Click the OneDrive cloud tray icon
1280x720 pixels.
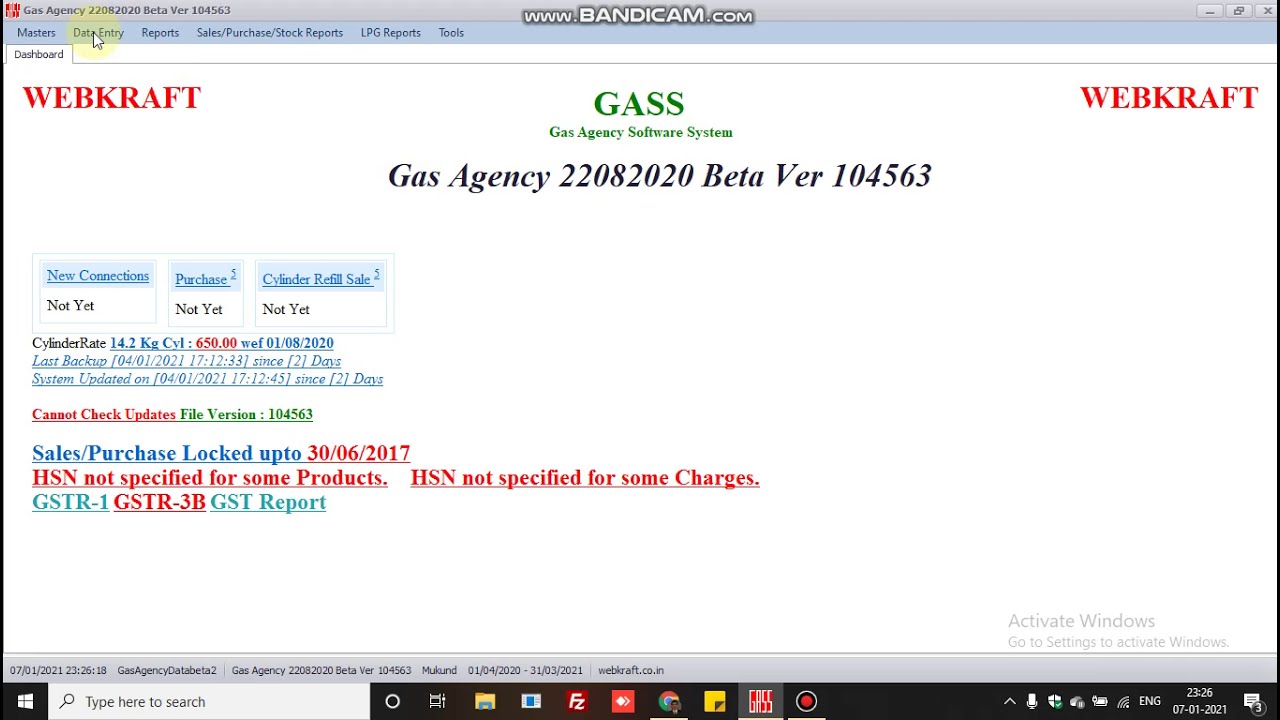(1077, 702)
